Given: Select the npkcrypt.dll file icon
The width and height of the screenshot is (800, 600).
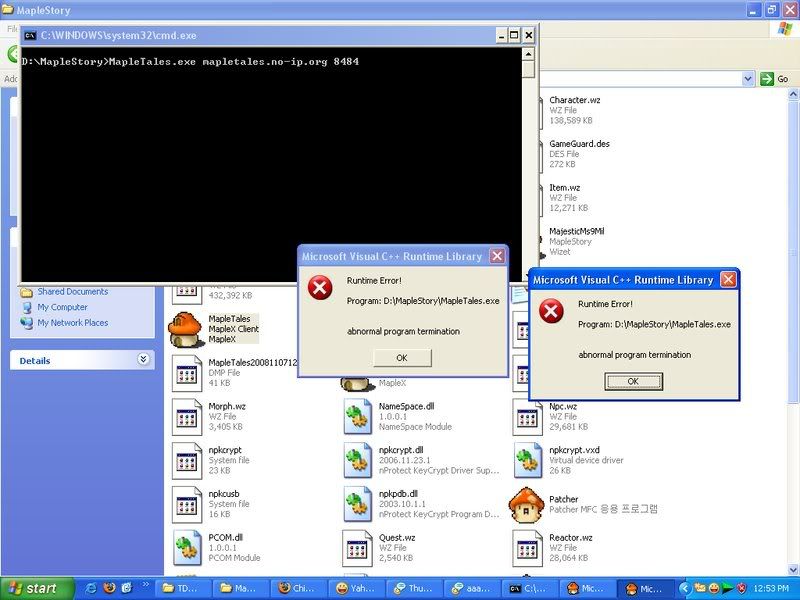Looking at the screenshot, I should pyautogui.click(x=357, y=461).
